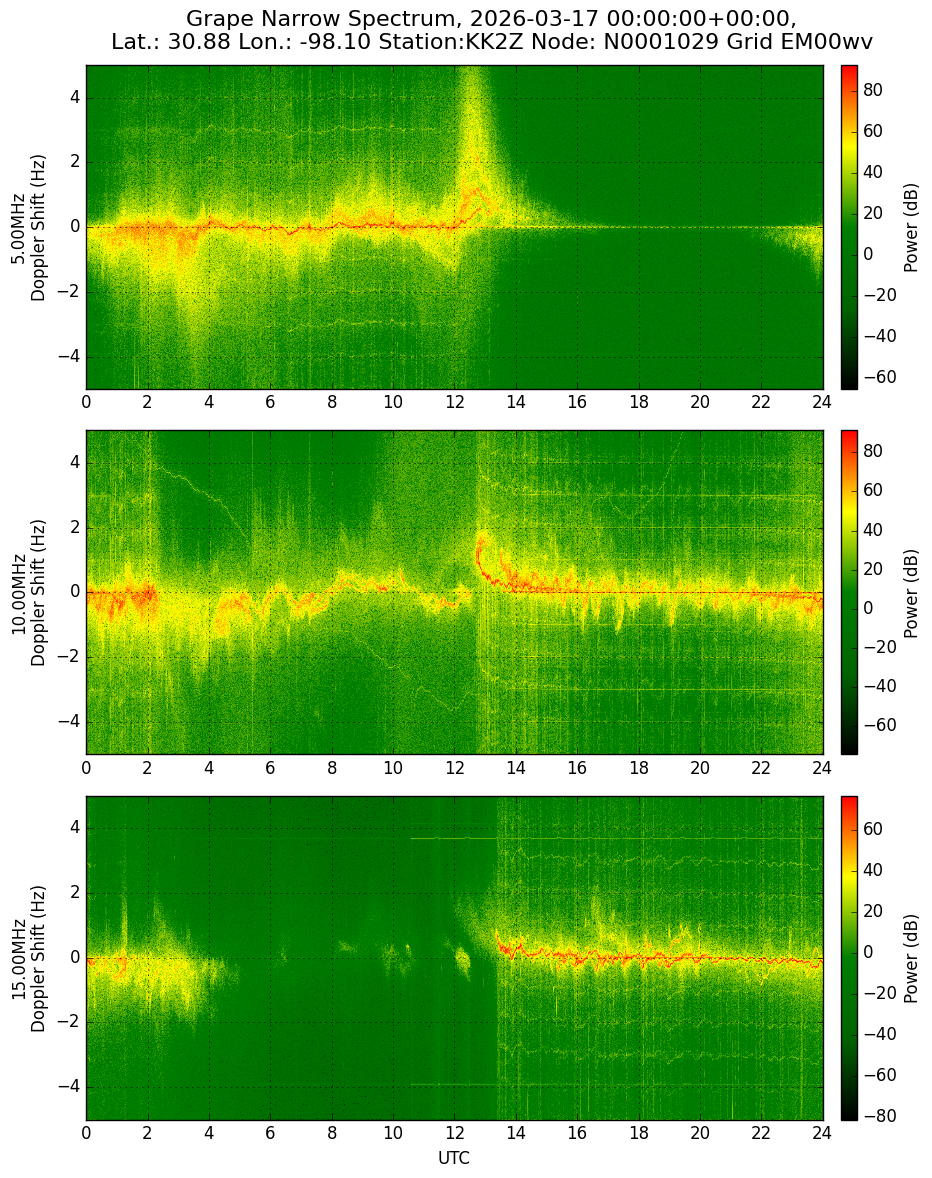Click the Power (dB) label on the top colorbar
Viewport: 932px width, 1178px height.
click(910, 228)
